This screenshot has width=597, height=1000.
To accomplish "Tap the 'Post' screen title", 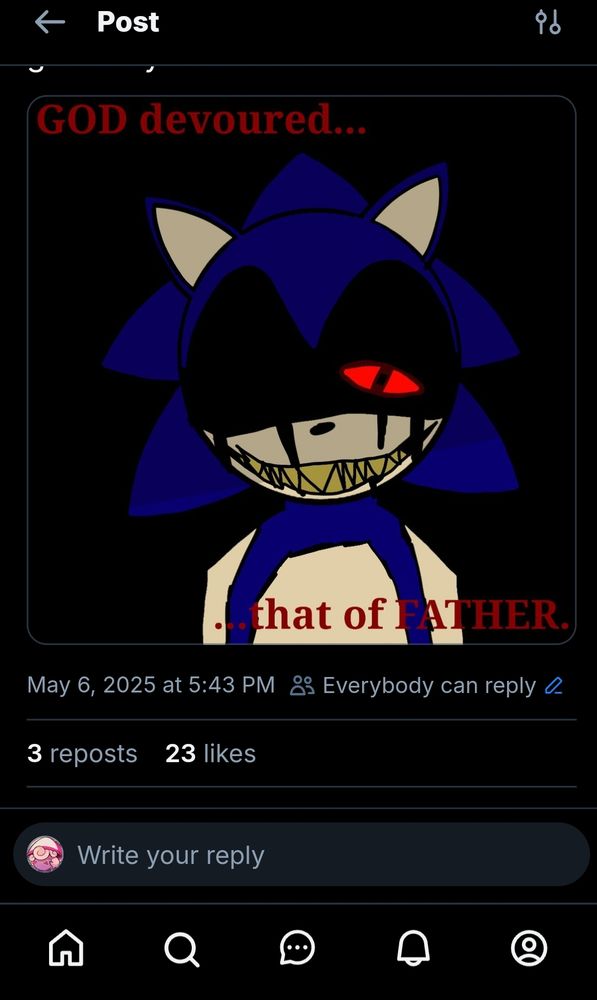I will coord(128,22).
